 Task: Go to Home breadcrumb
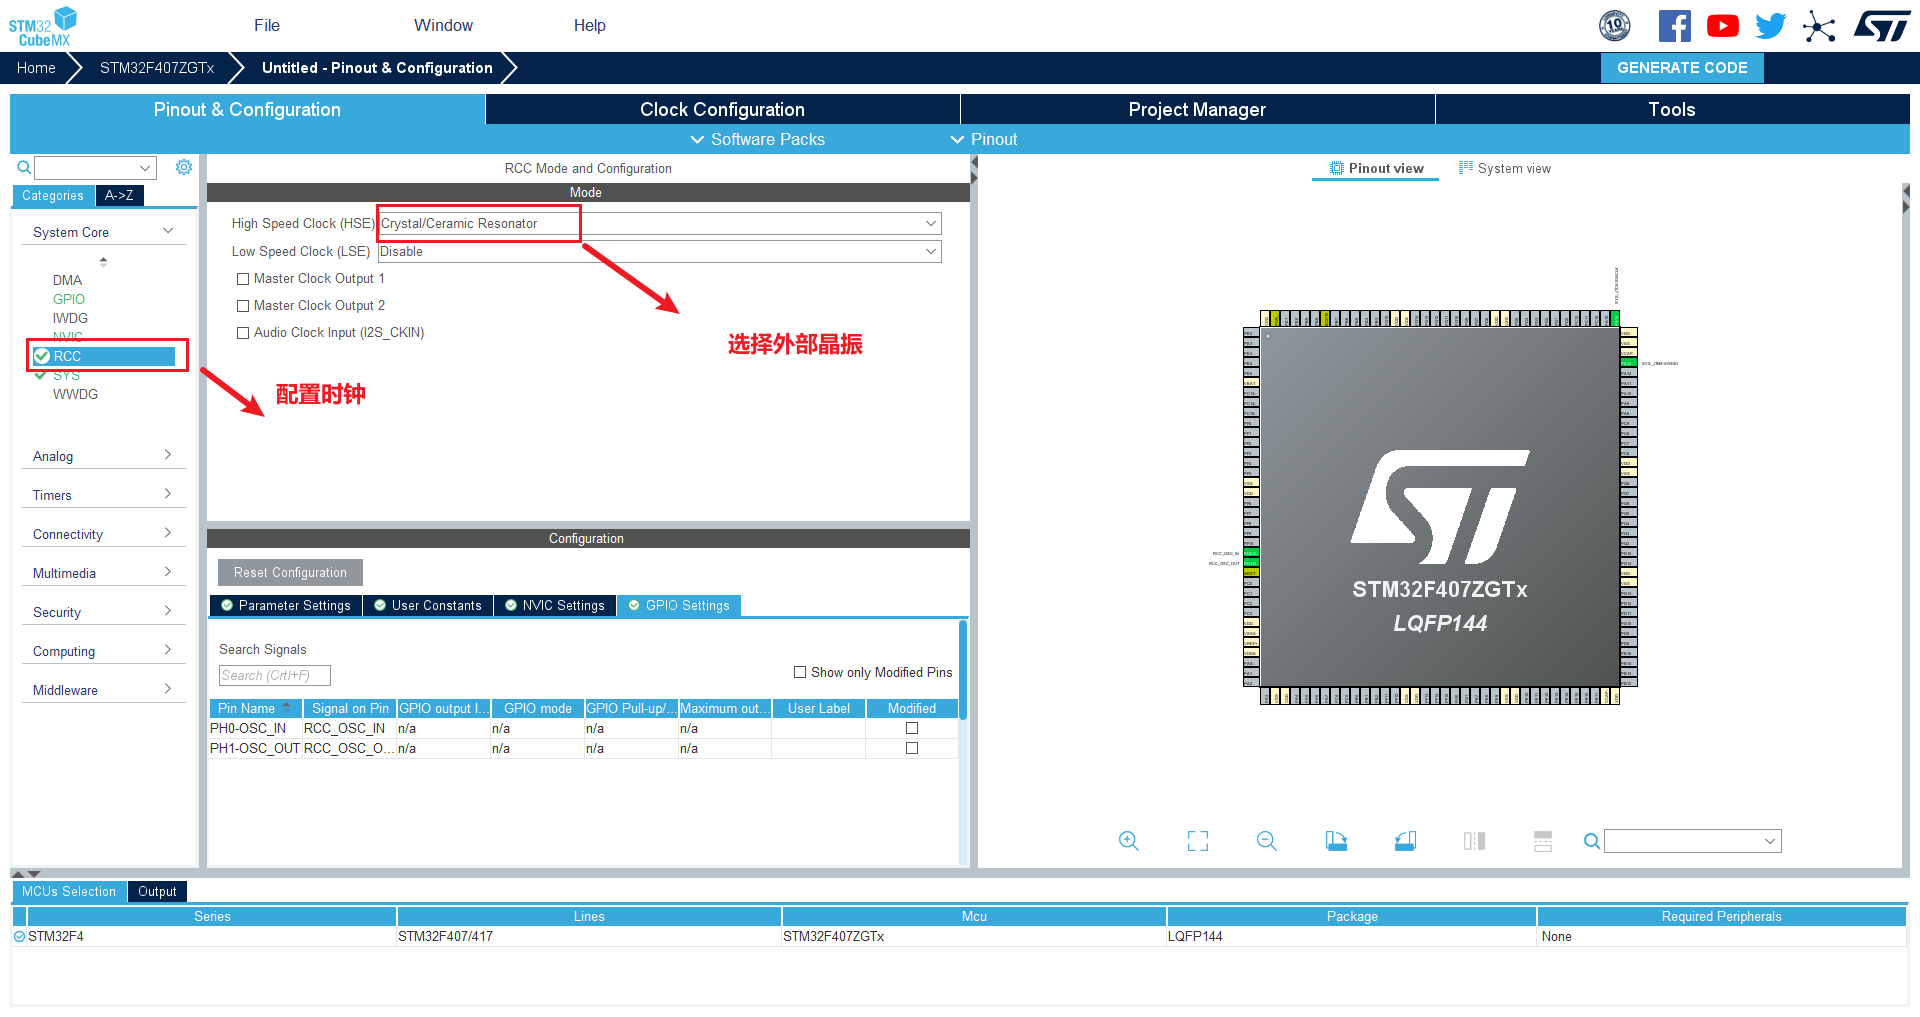pos(36,68)
